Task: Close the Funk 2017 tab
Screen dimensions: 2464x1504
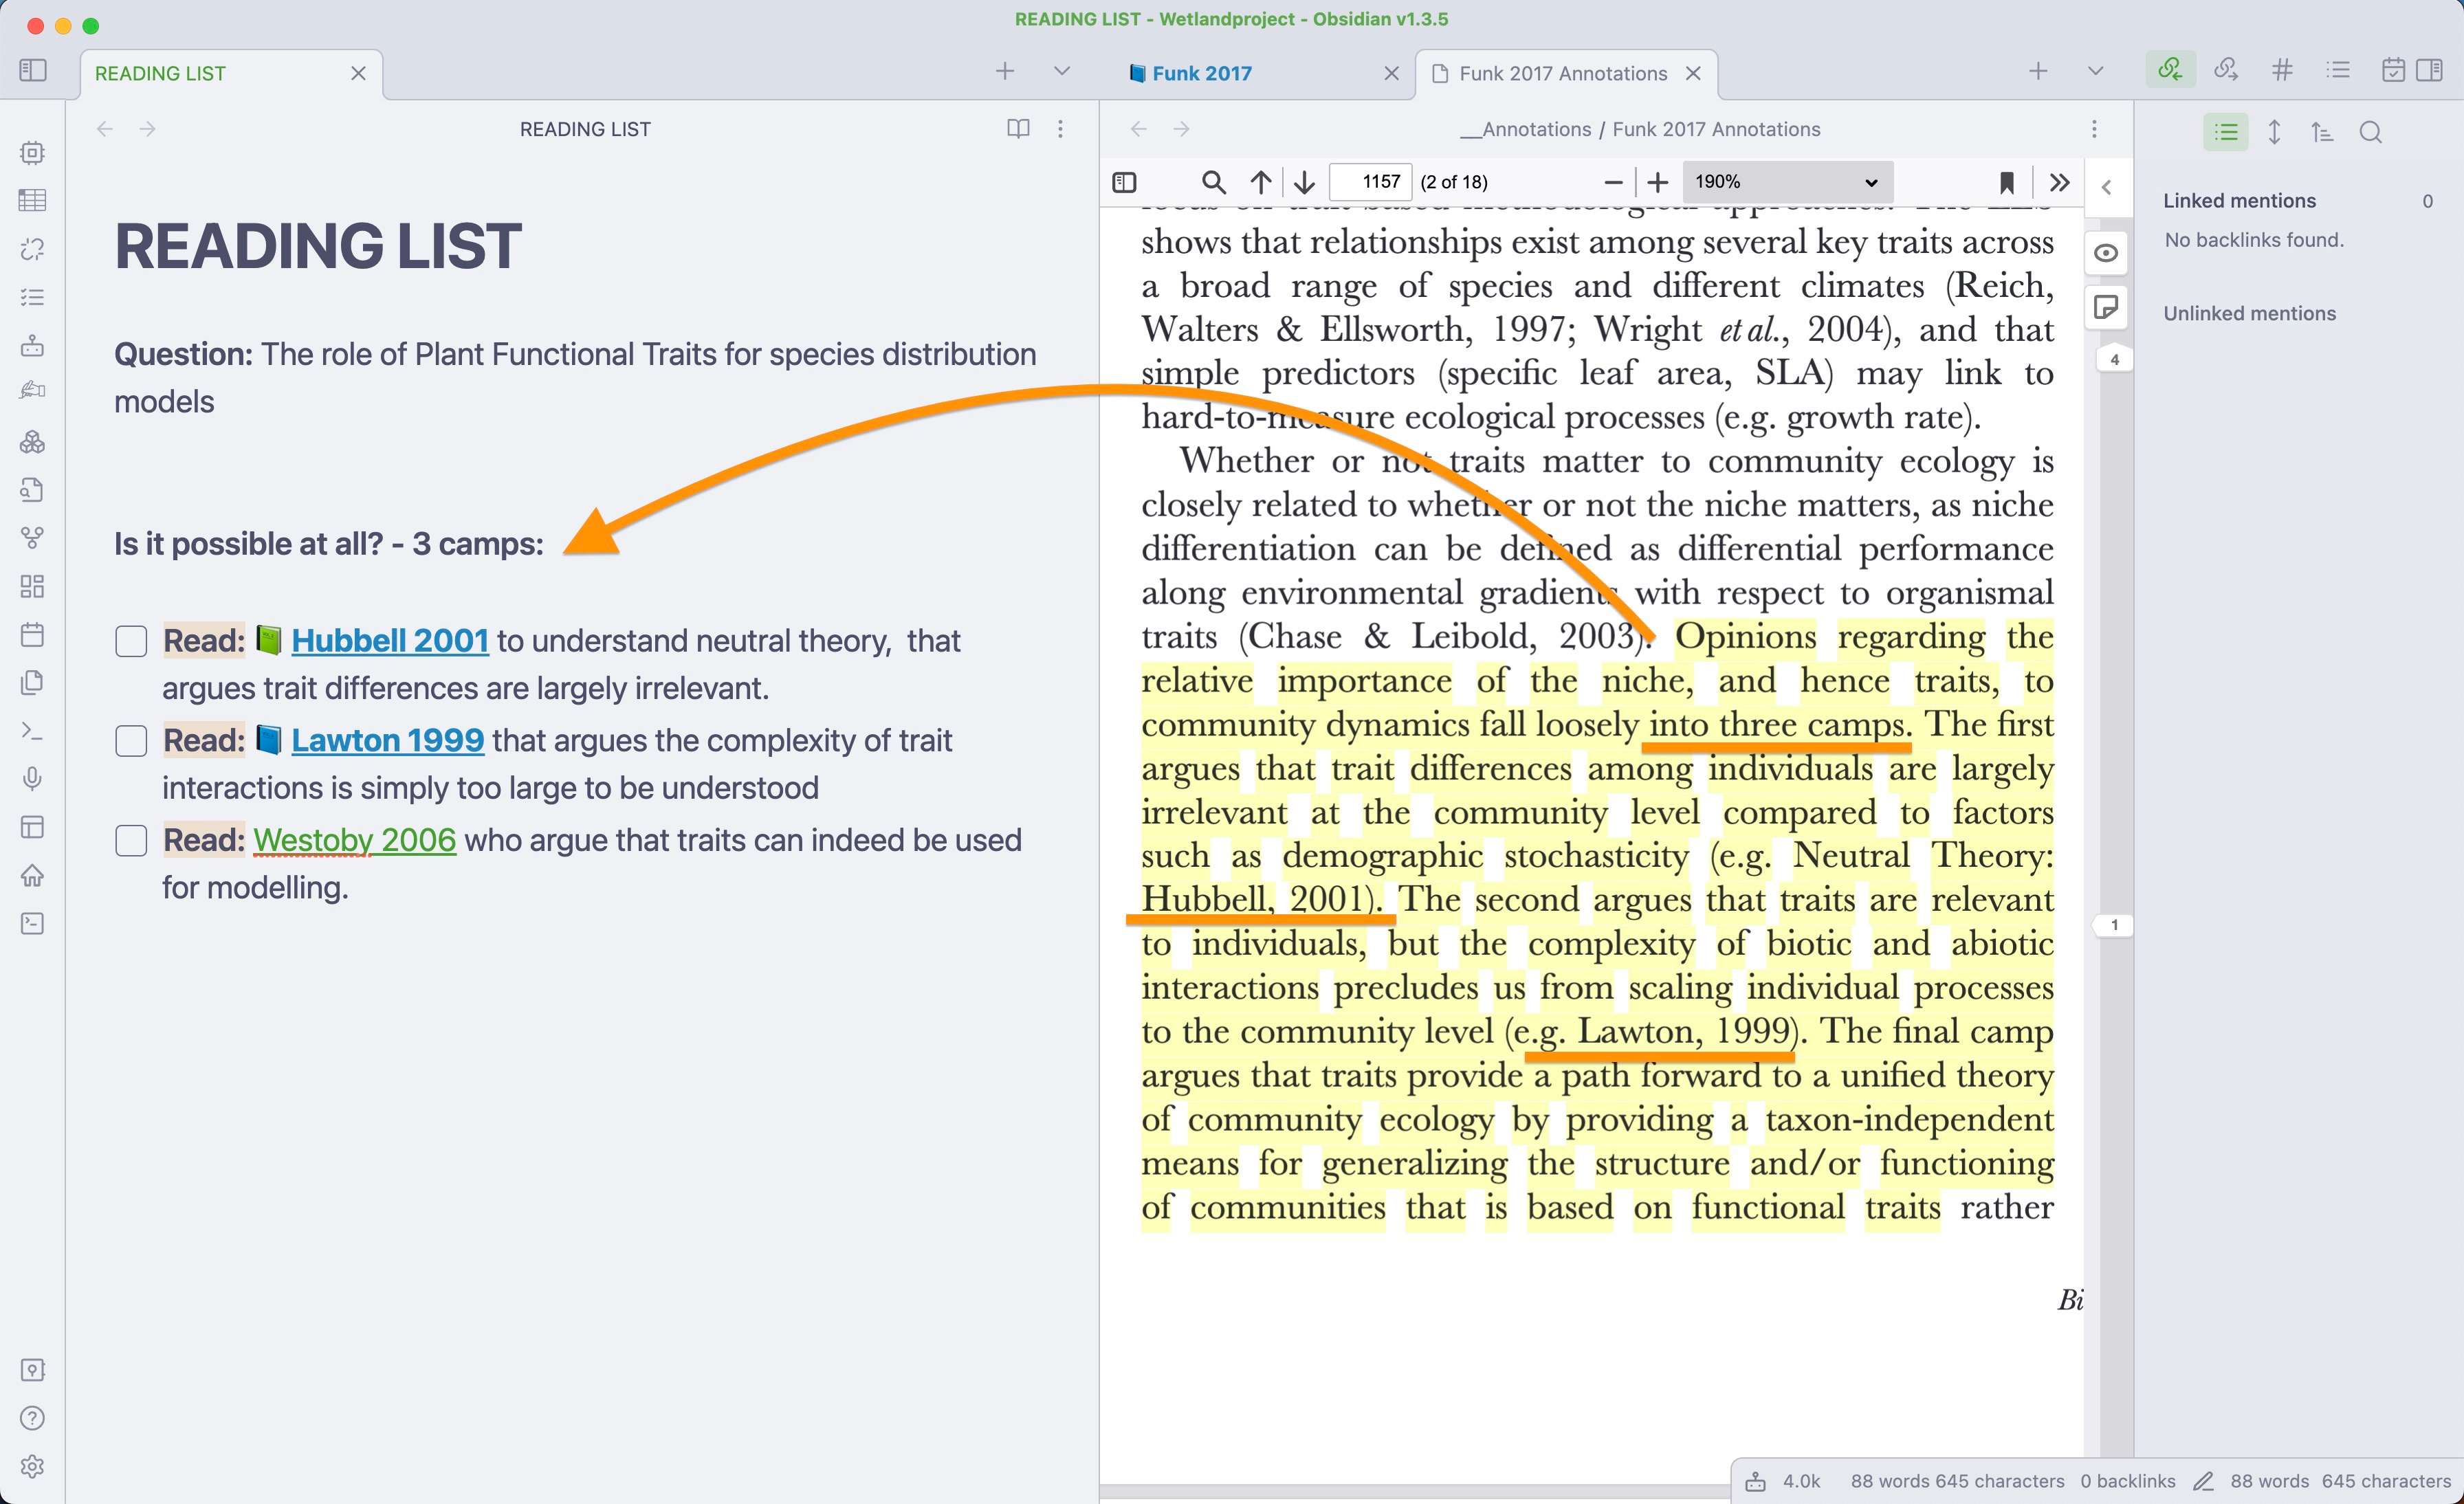Action: [x=1391, y=74]
